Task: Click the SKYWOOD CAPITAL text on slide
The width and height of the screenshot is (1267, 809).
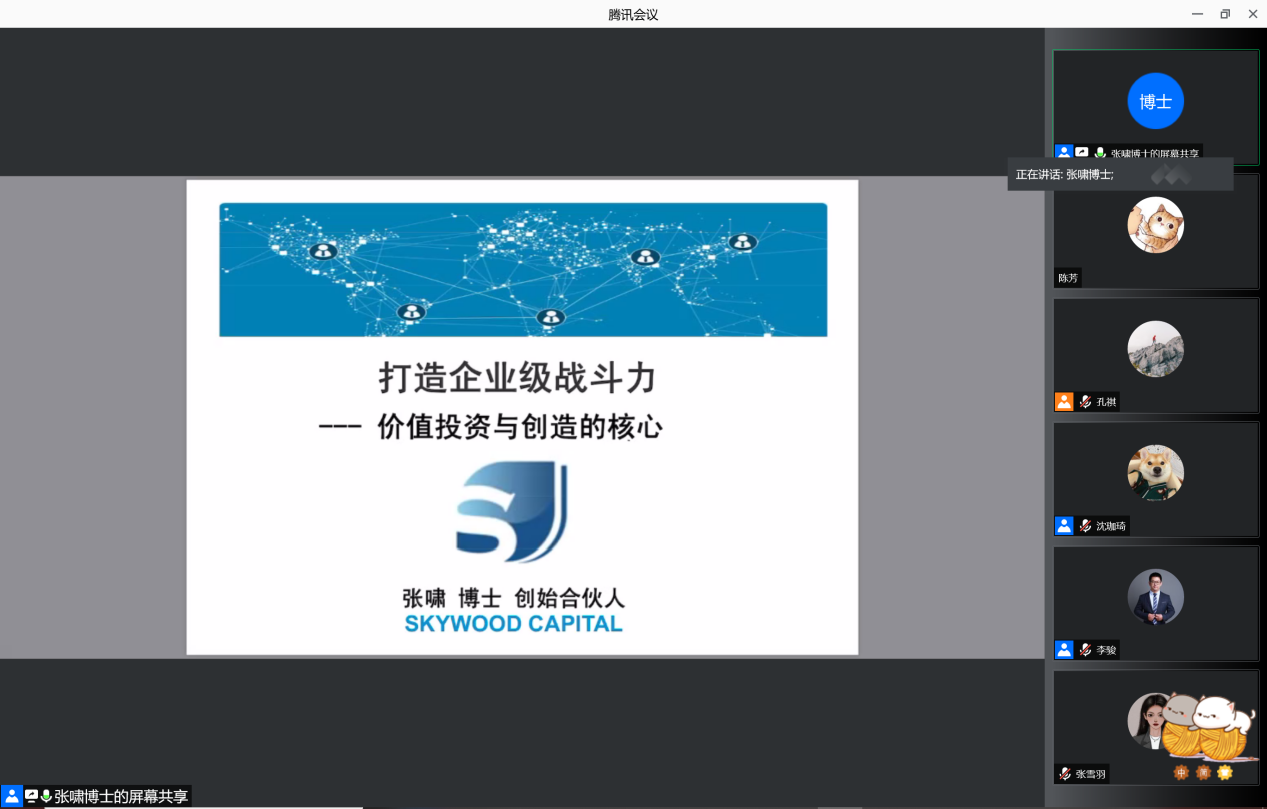Action: 513,624
